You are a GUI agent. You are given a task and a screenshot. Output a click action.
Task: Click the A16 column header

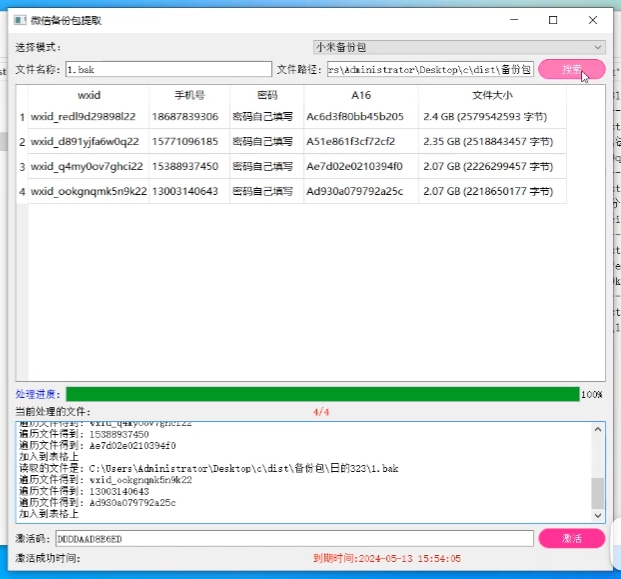pos(361,95)
